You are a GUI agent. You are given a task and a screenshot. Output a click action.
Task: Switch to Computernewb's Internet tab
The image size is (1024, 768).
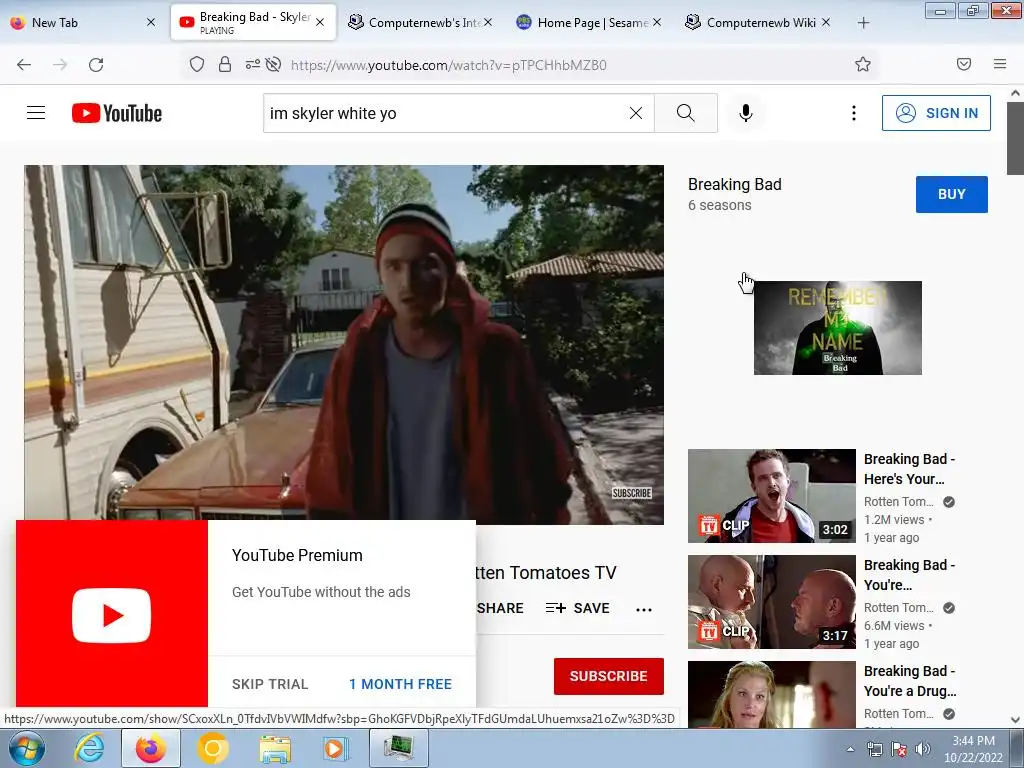(x=420, y=22)
